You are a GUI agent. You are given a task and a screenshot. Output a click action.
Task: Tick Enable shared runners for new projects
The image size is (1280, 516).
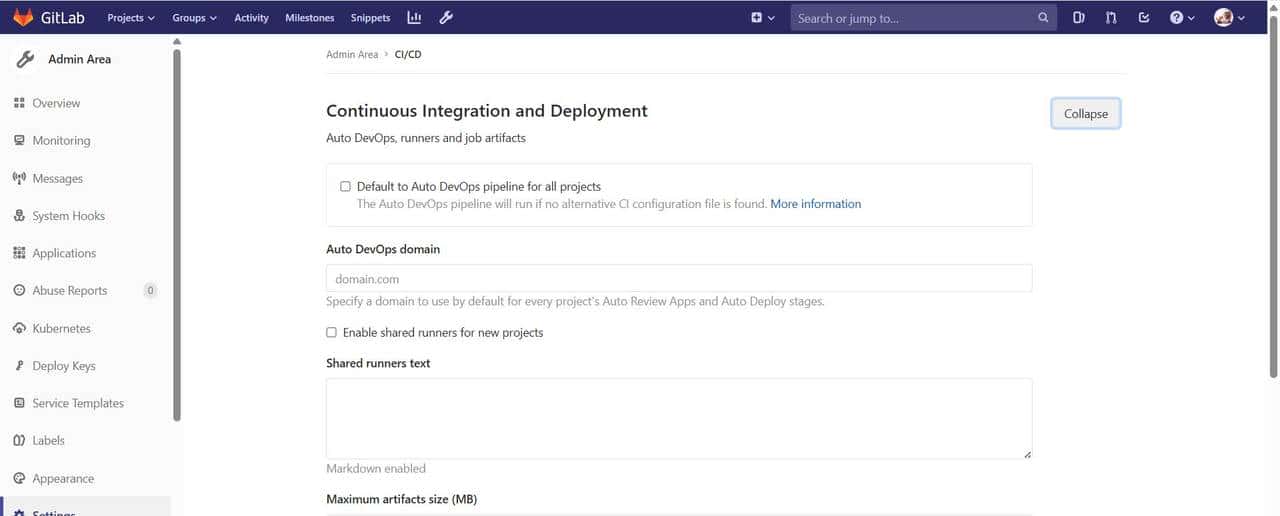pos(331,332)
